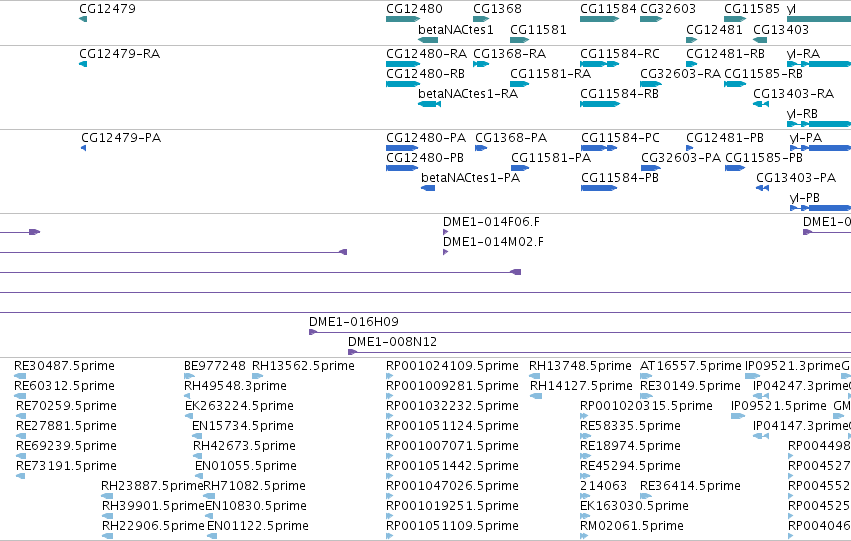This screenshot has height=541, width=851.
Task: Select BAC end DME1-014F06.F
Action: (491, 222)
